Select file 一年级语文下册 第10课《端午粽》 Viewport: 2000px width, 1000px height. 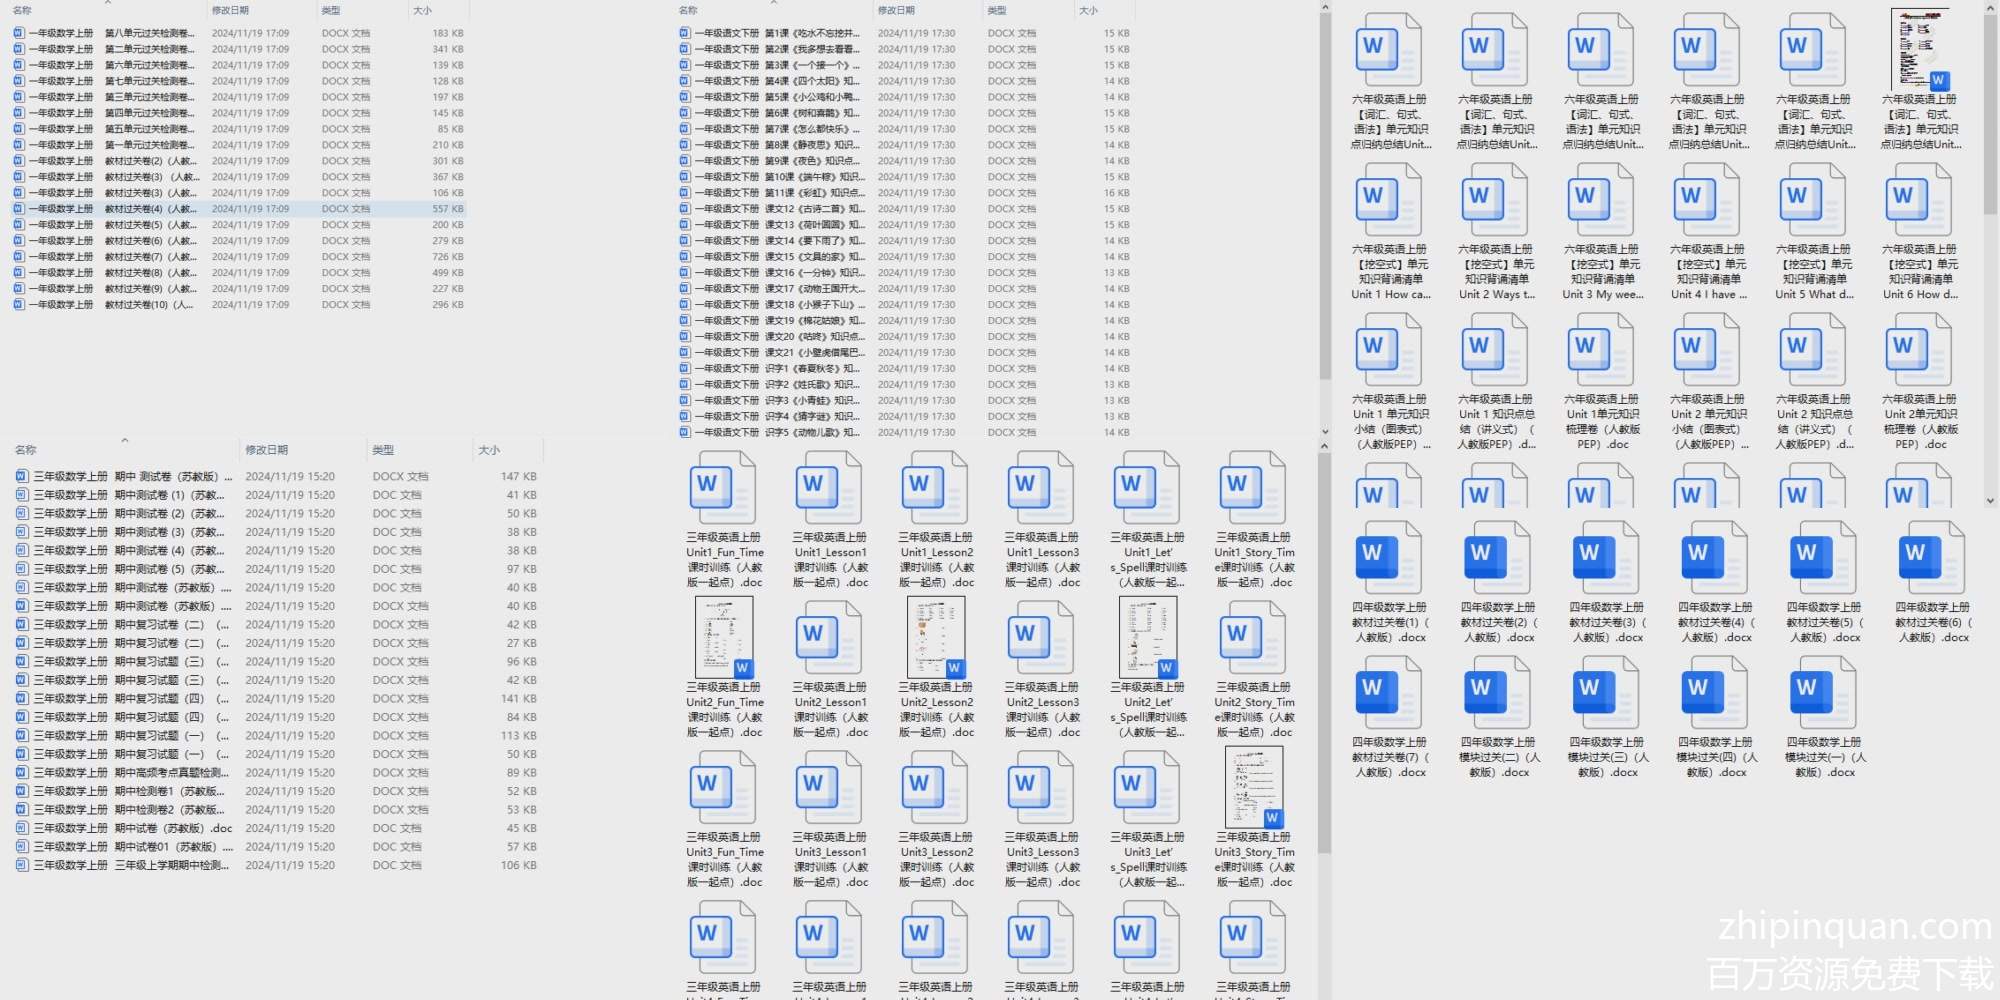[x=905, y=177]
